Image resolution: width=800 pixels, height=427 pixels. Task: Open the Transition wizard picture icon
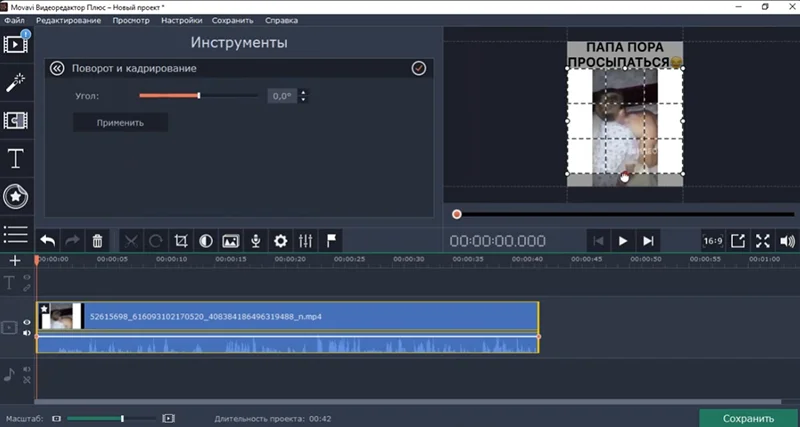pyautogui.click(x=231, y=241)
